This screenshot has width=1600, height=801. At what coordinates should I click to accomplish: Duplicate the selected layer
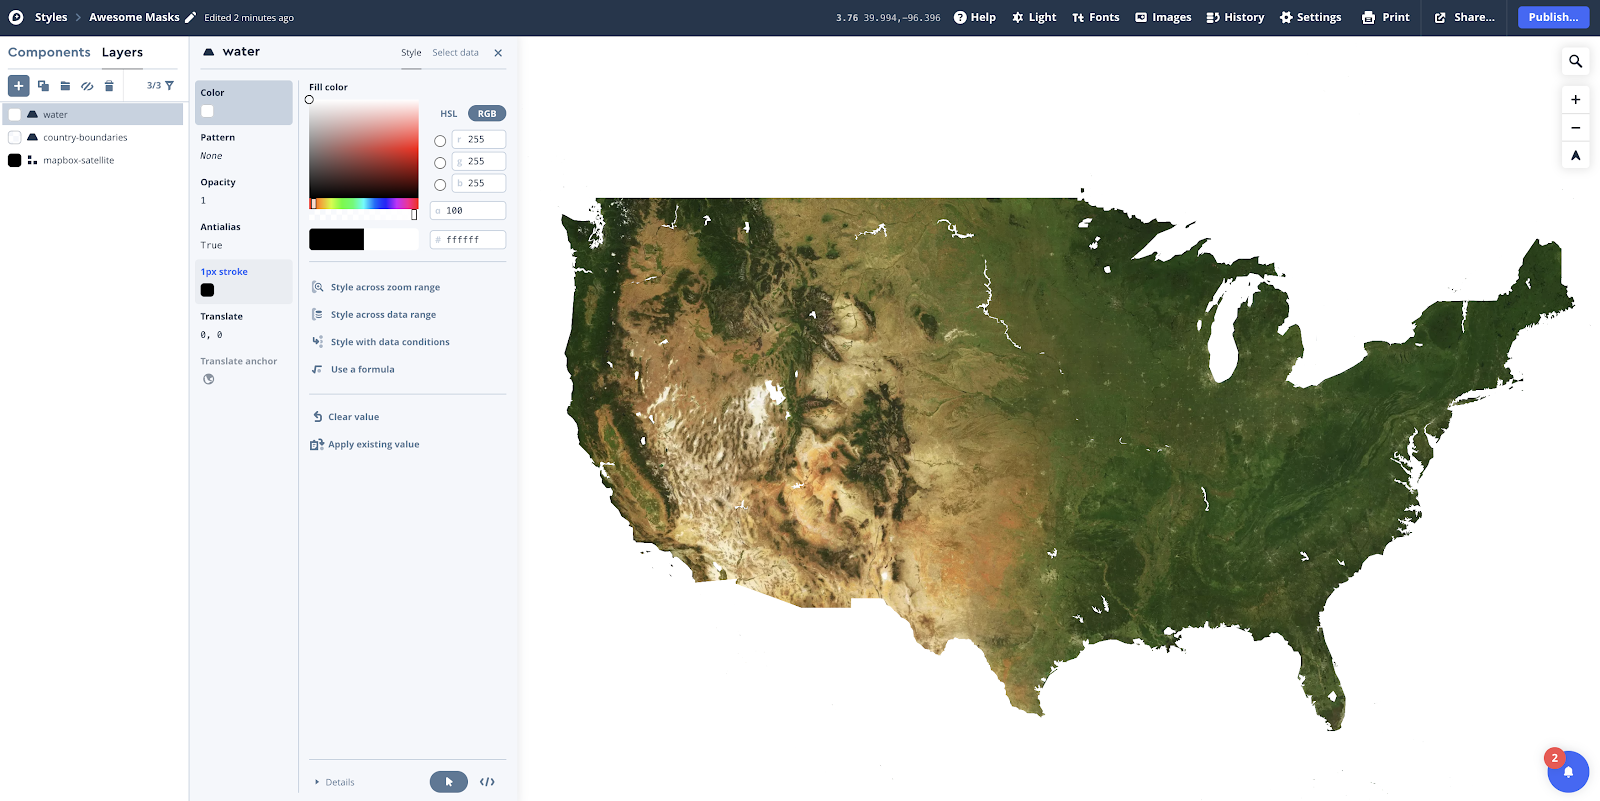tap(43, 86)
